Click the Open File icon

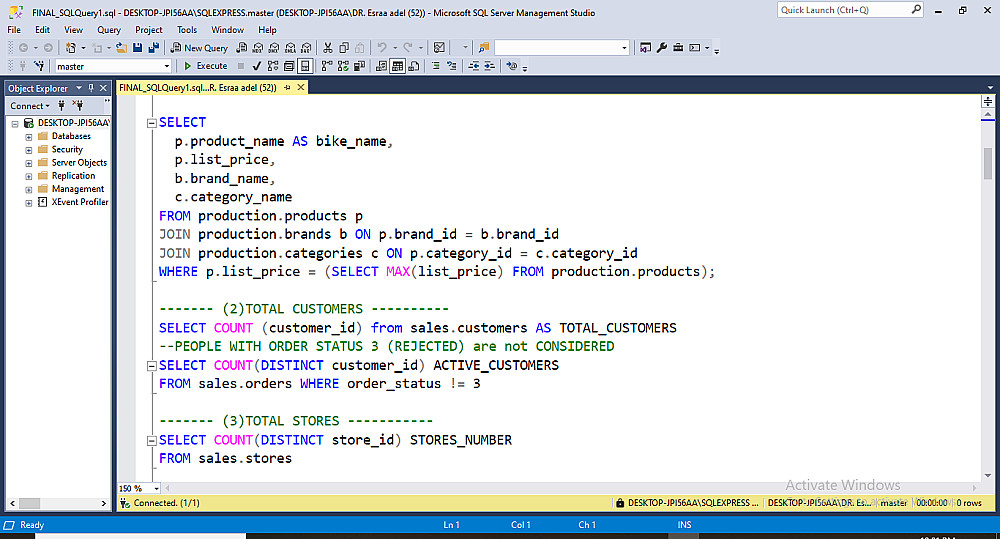point(121,48)
